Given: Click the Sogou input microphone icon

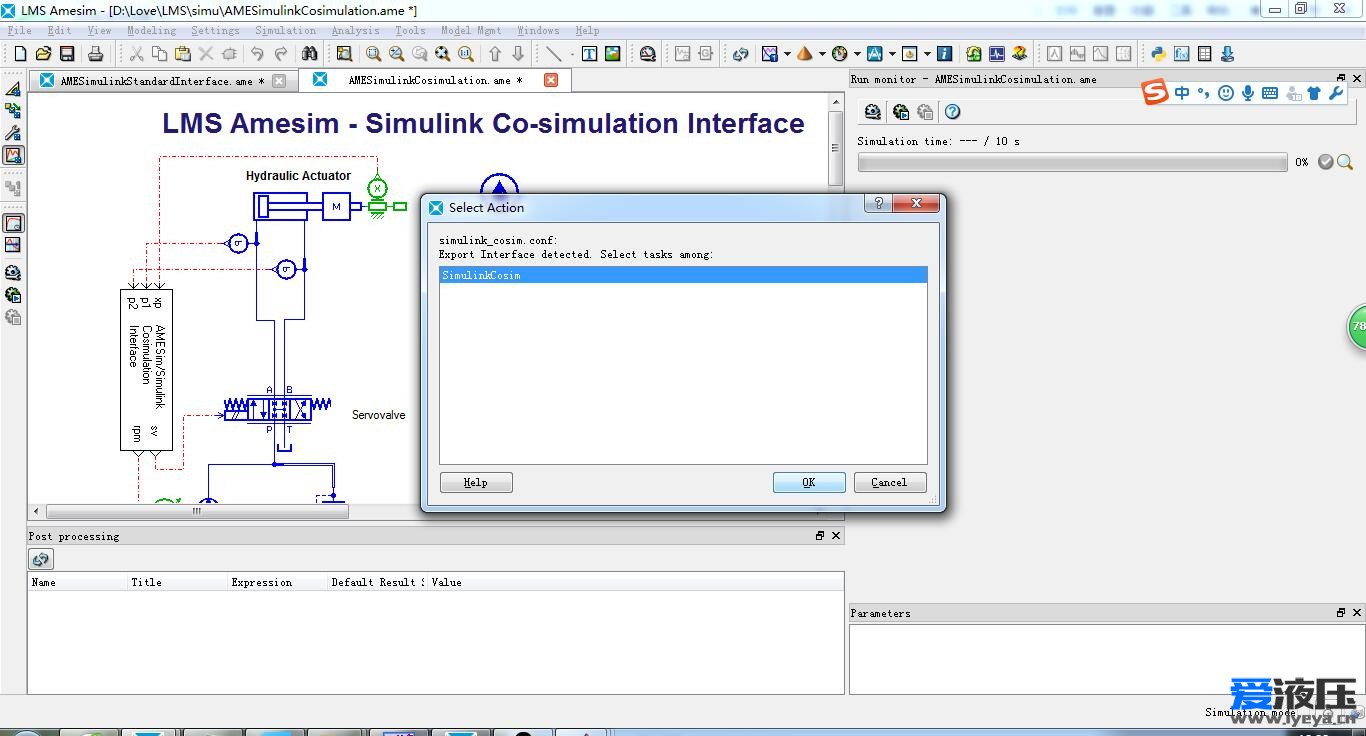Looking at the screenshot, I should 1248,93.
